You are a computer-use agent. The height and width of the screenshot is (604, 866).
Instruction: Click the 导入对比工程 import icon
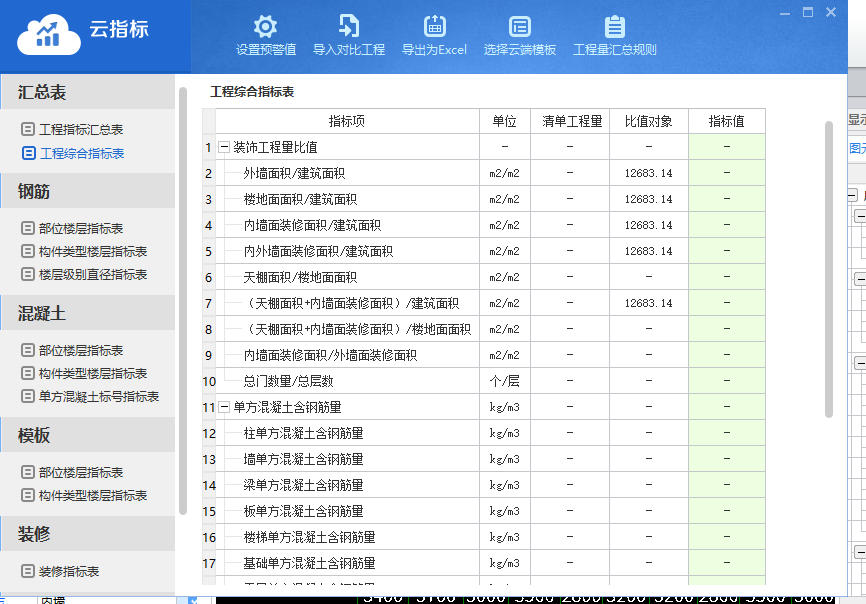(x=349, y=27)
